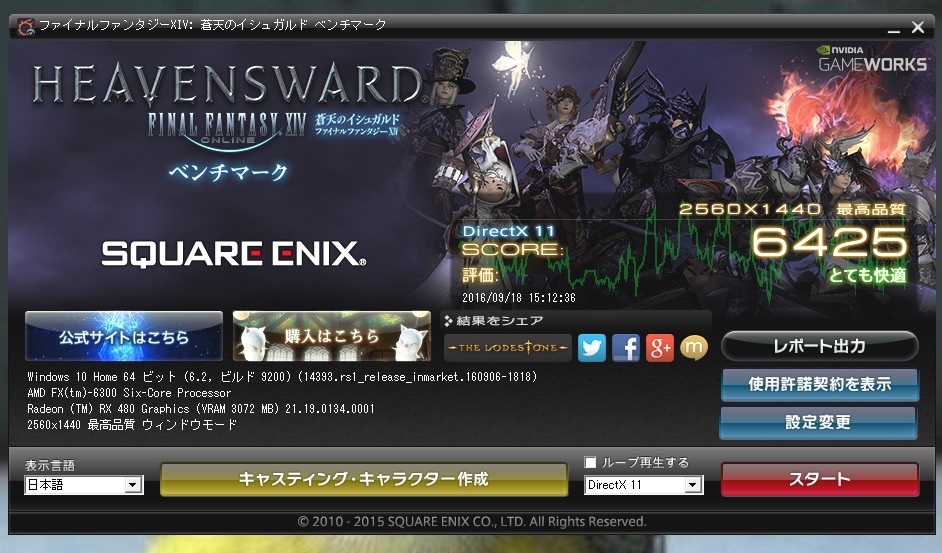The height and width of the screenshot is (553, 942).
Task: Show the license via 使用許諾契約を表示
Action: [x=819, y=384]
